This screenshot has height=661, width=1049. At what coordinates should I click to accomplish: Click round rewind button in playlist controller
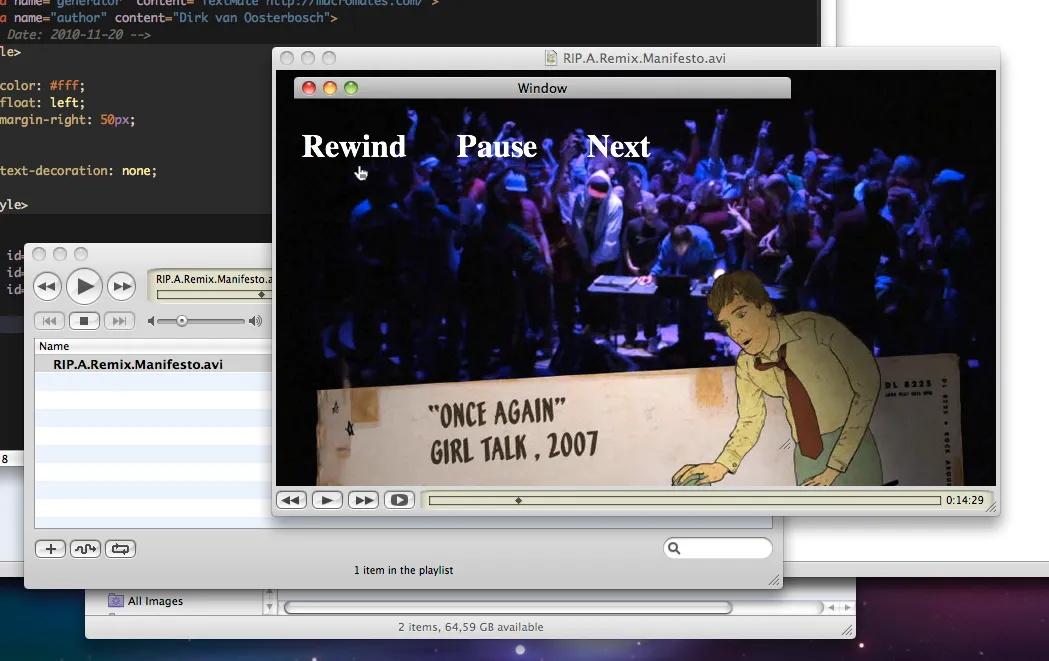(x=47, y=286)
